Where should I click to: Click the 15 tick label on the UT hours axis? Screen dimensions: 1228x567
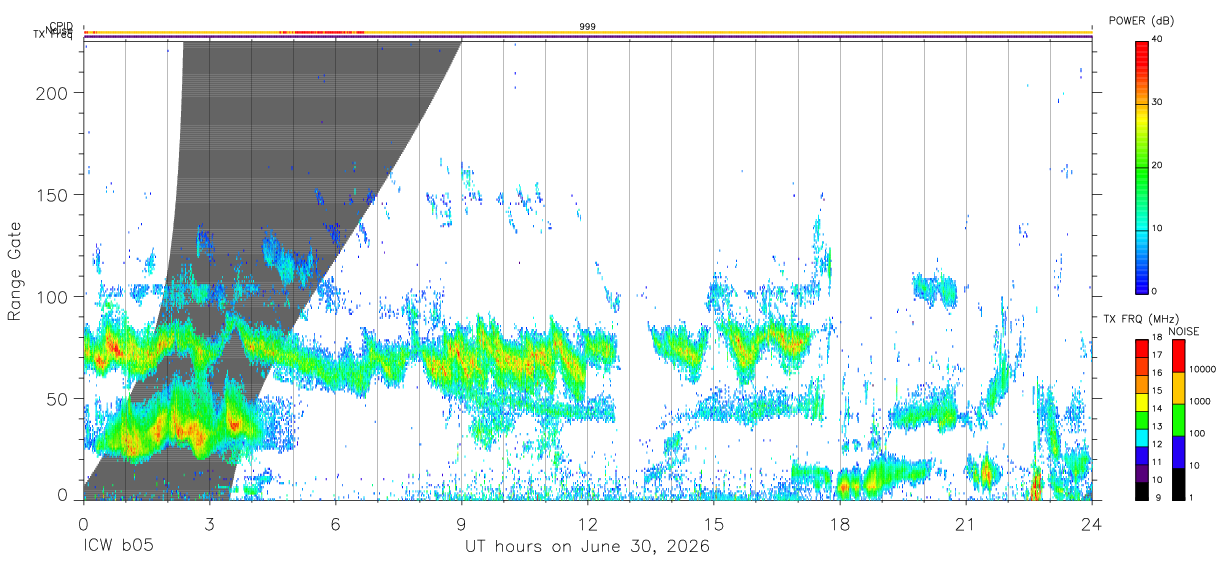[x=714, y=524]
